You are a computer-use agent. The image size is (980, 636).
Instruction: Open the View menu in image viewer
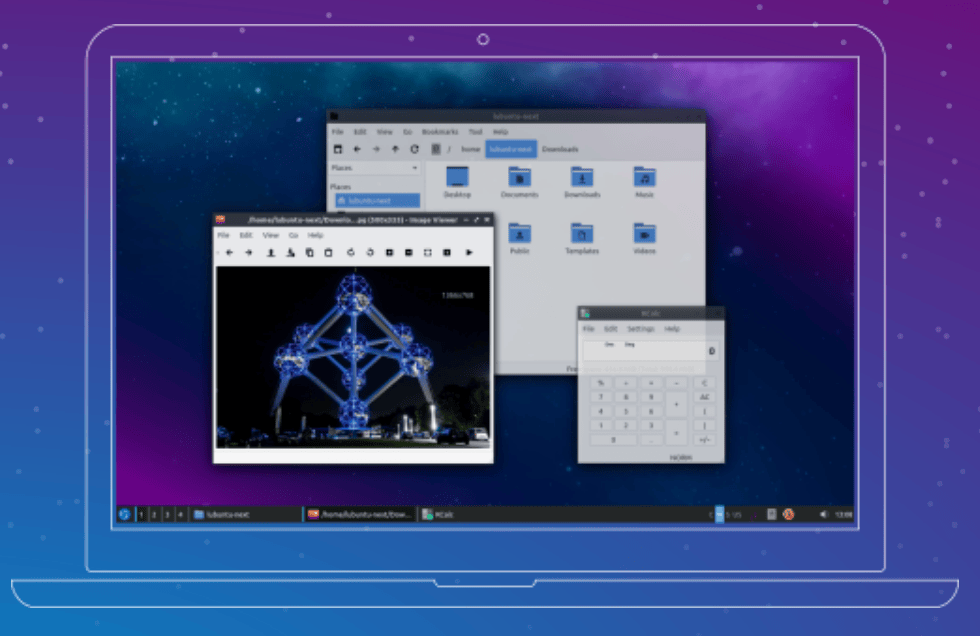(270, 235)
